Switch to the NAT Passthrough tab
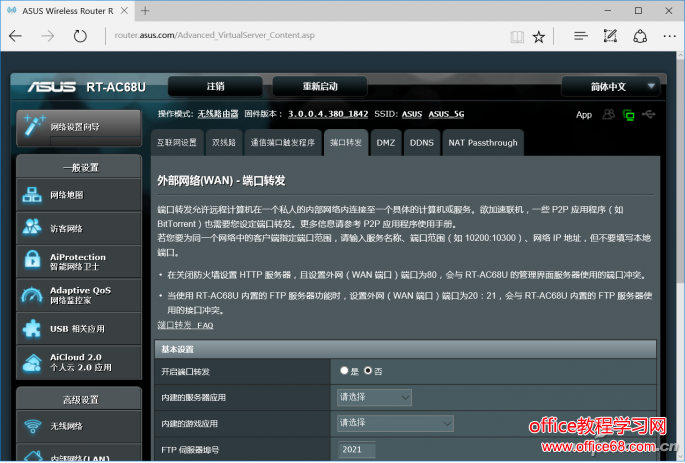Screen dimensions: 685x463 (x=483, y=142)
